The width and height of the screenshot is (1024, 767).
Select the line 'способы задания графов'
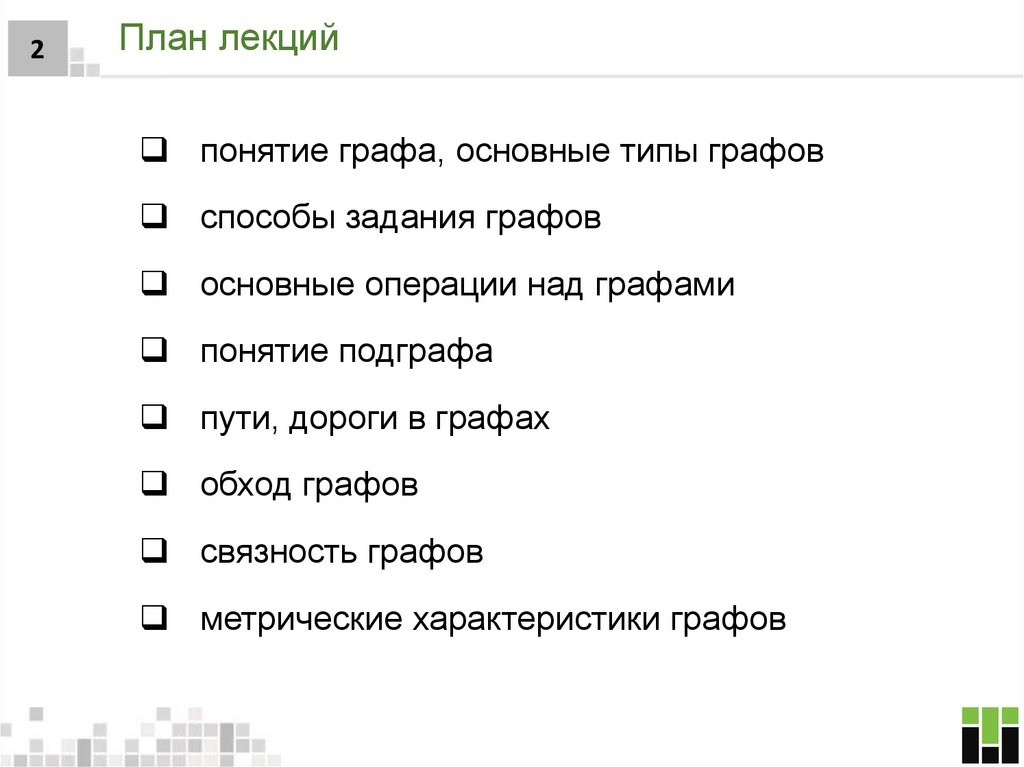[x=400, y=219]
